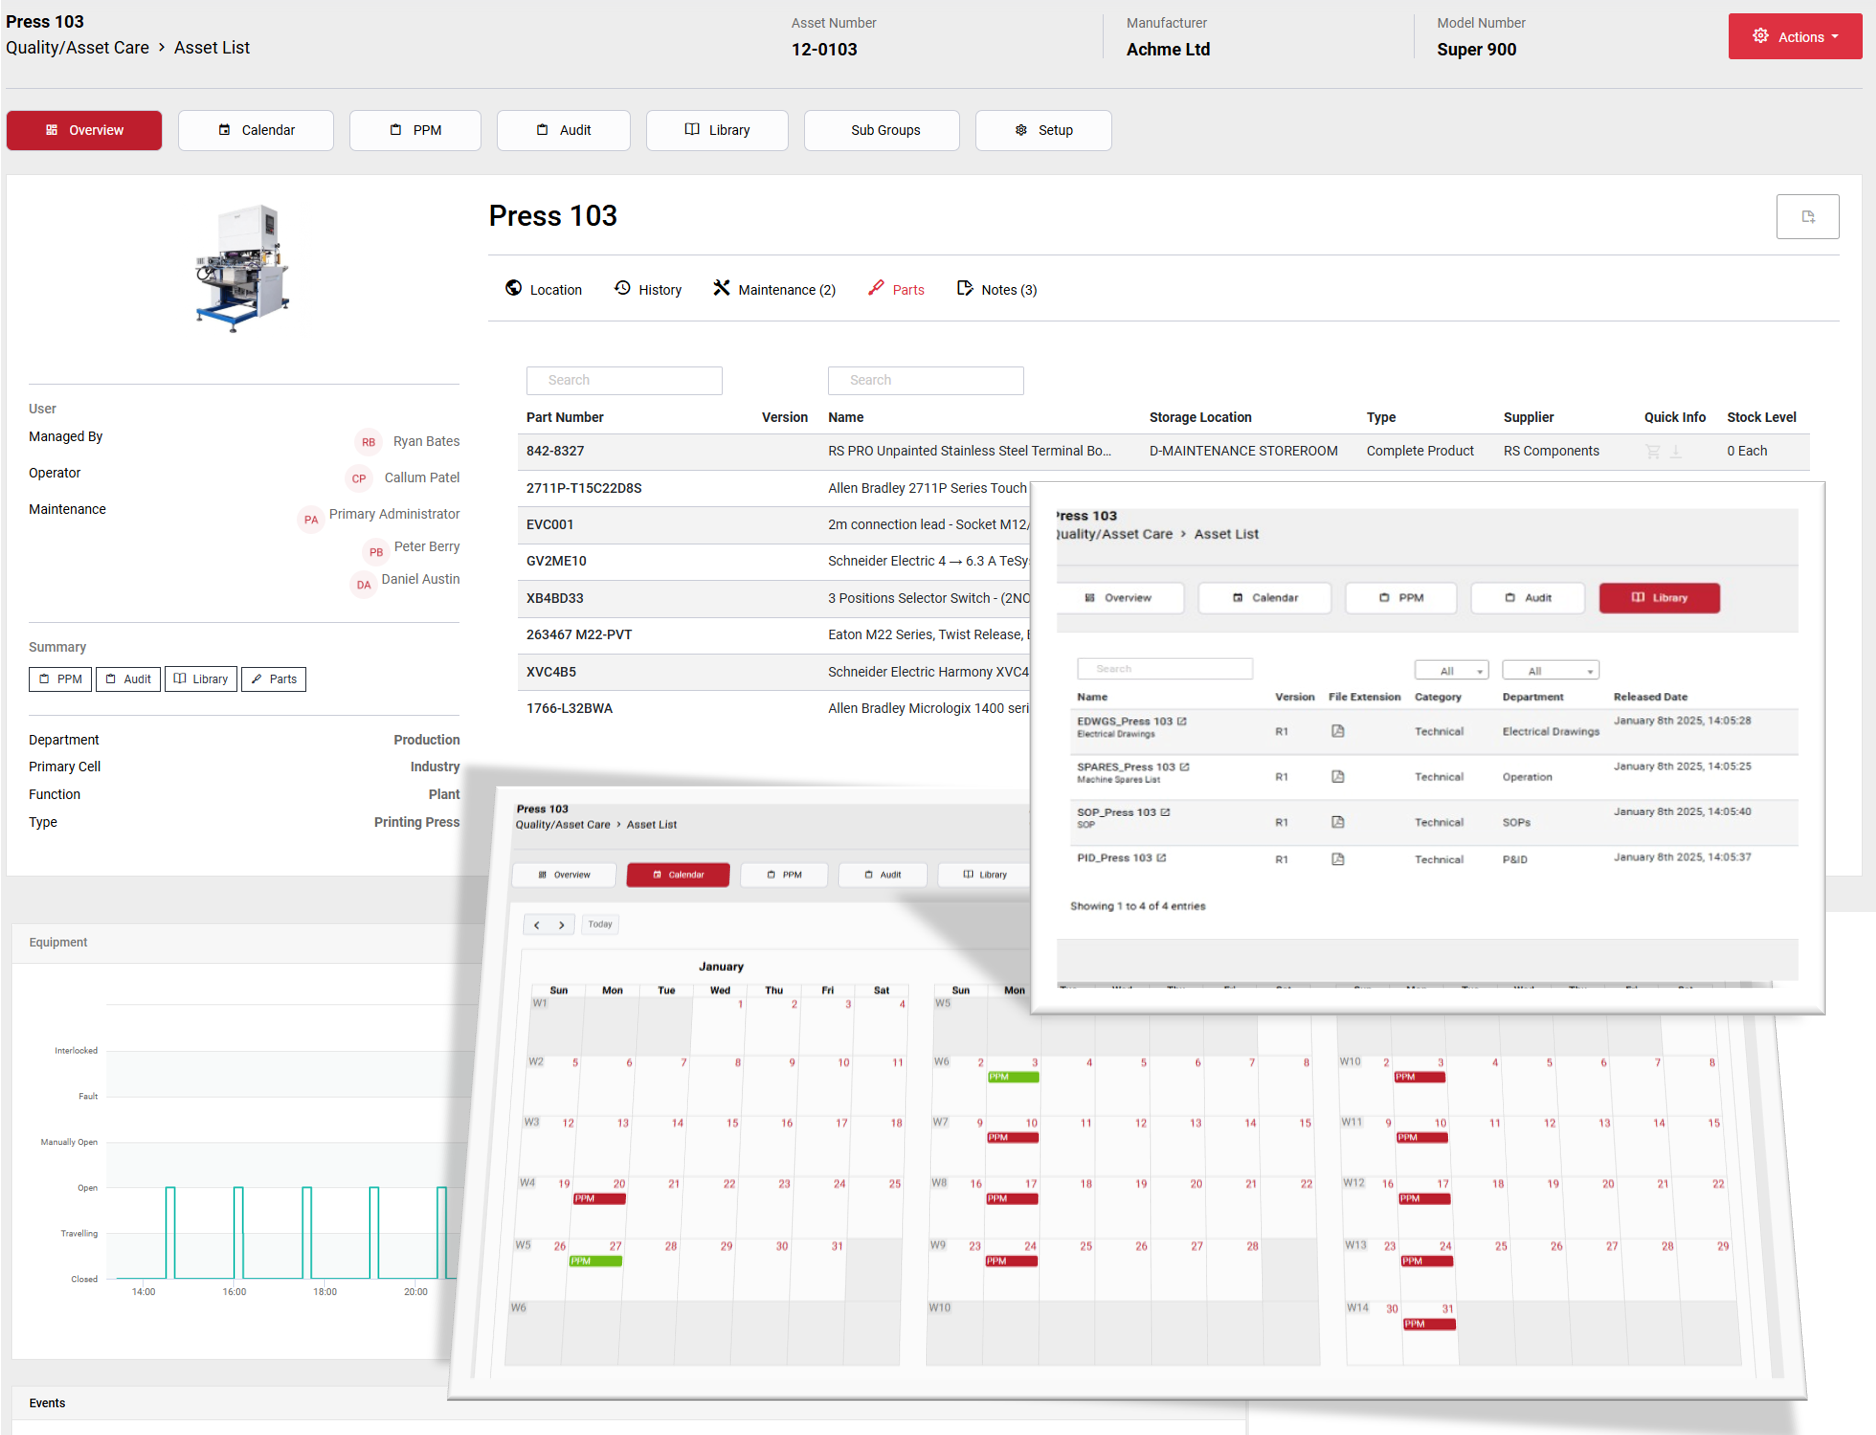Select the Maintenance (2) tab

[x=774, y=290]
